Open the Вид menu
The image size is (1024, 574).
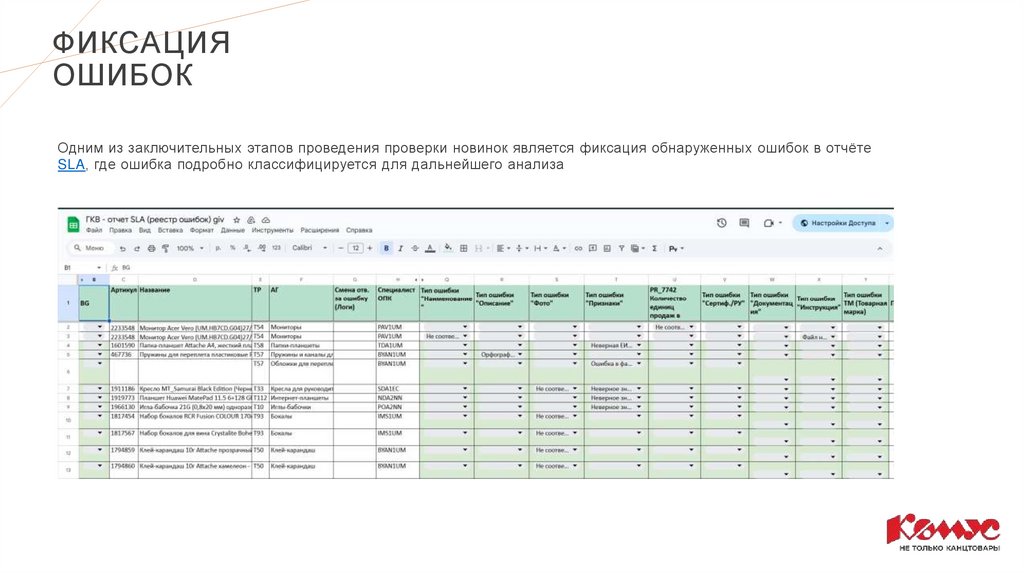pyautogui.click(x=145, y=231)
